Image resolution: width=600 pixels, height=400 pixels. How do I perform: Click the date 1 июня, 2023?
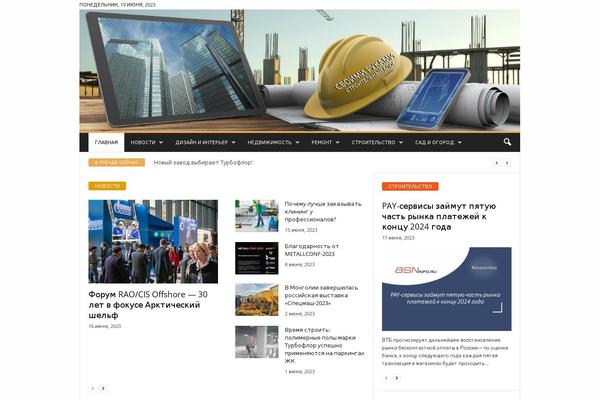pos(300,372)
